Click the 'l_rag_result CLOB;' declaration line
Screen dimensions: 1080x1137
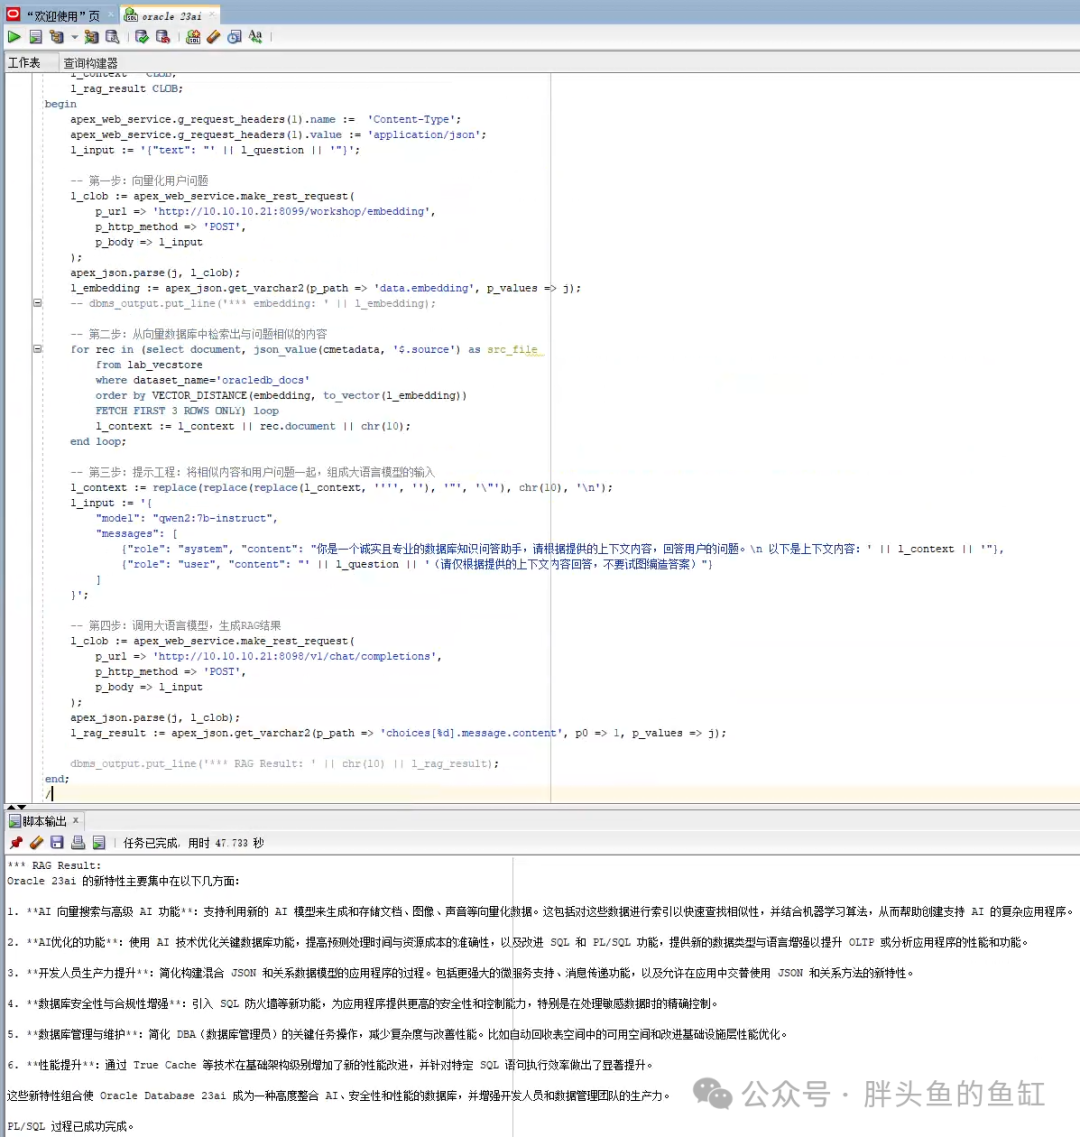tap(126, 88)
